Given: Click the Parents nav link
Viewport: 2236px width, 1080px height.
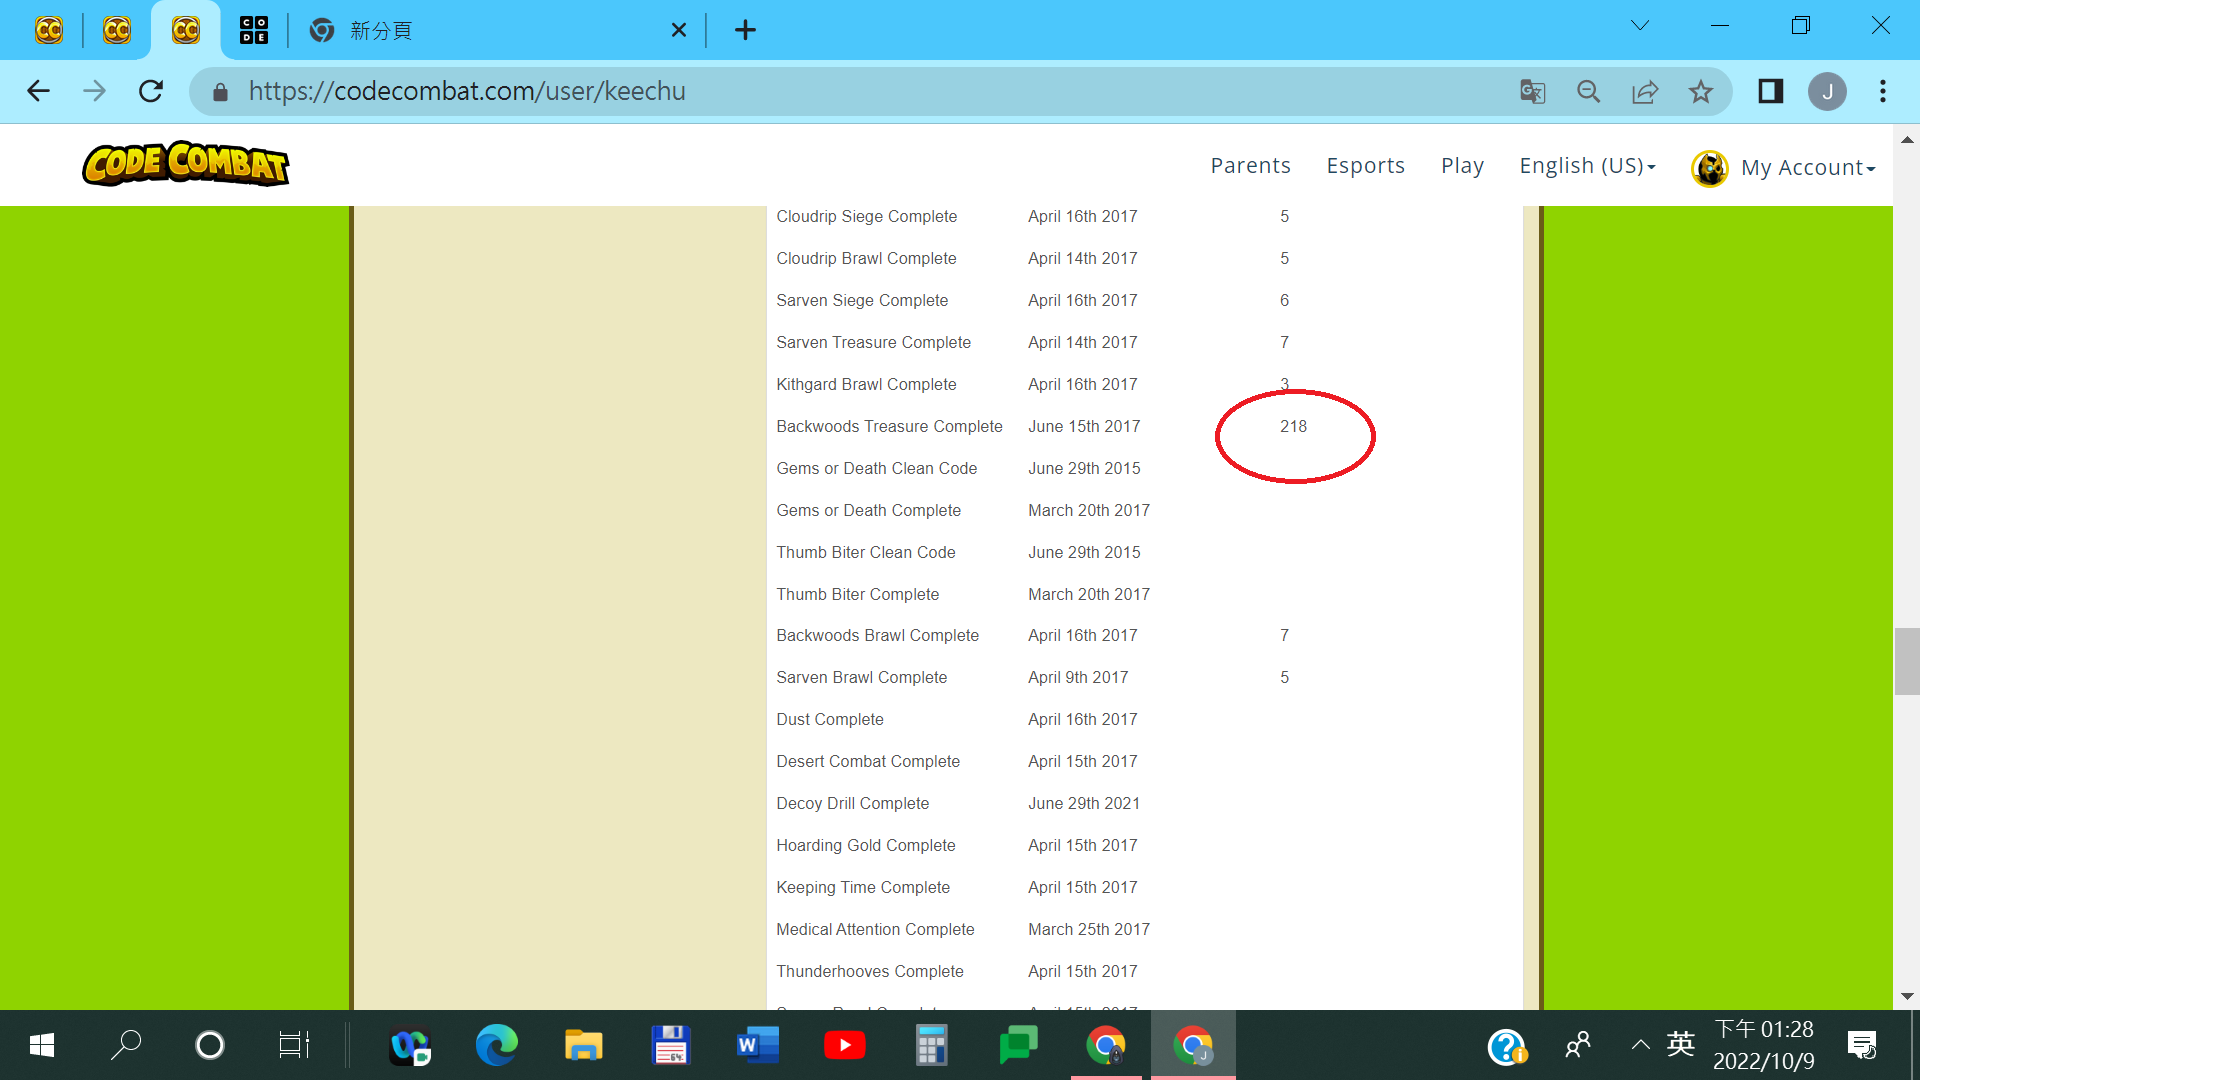Looking at the screenshot, I should [1250, 166].
